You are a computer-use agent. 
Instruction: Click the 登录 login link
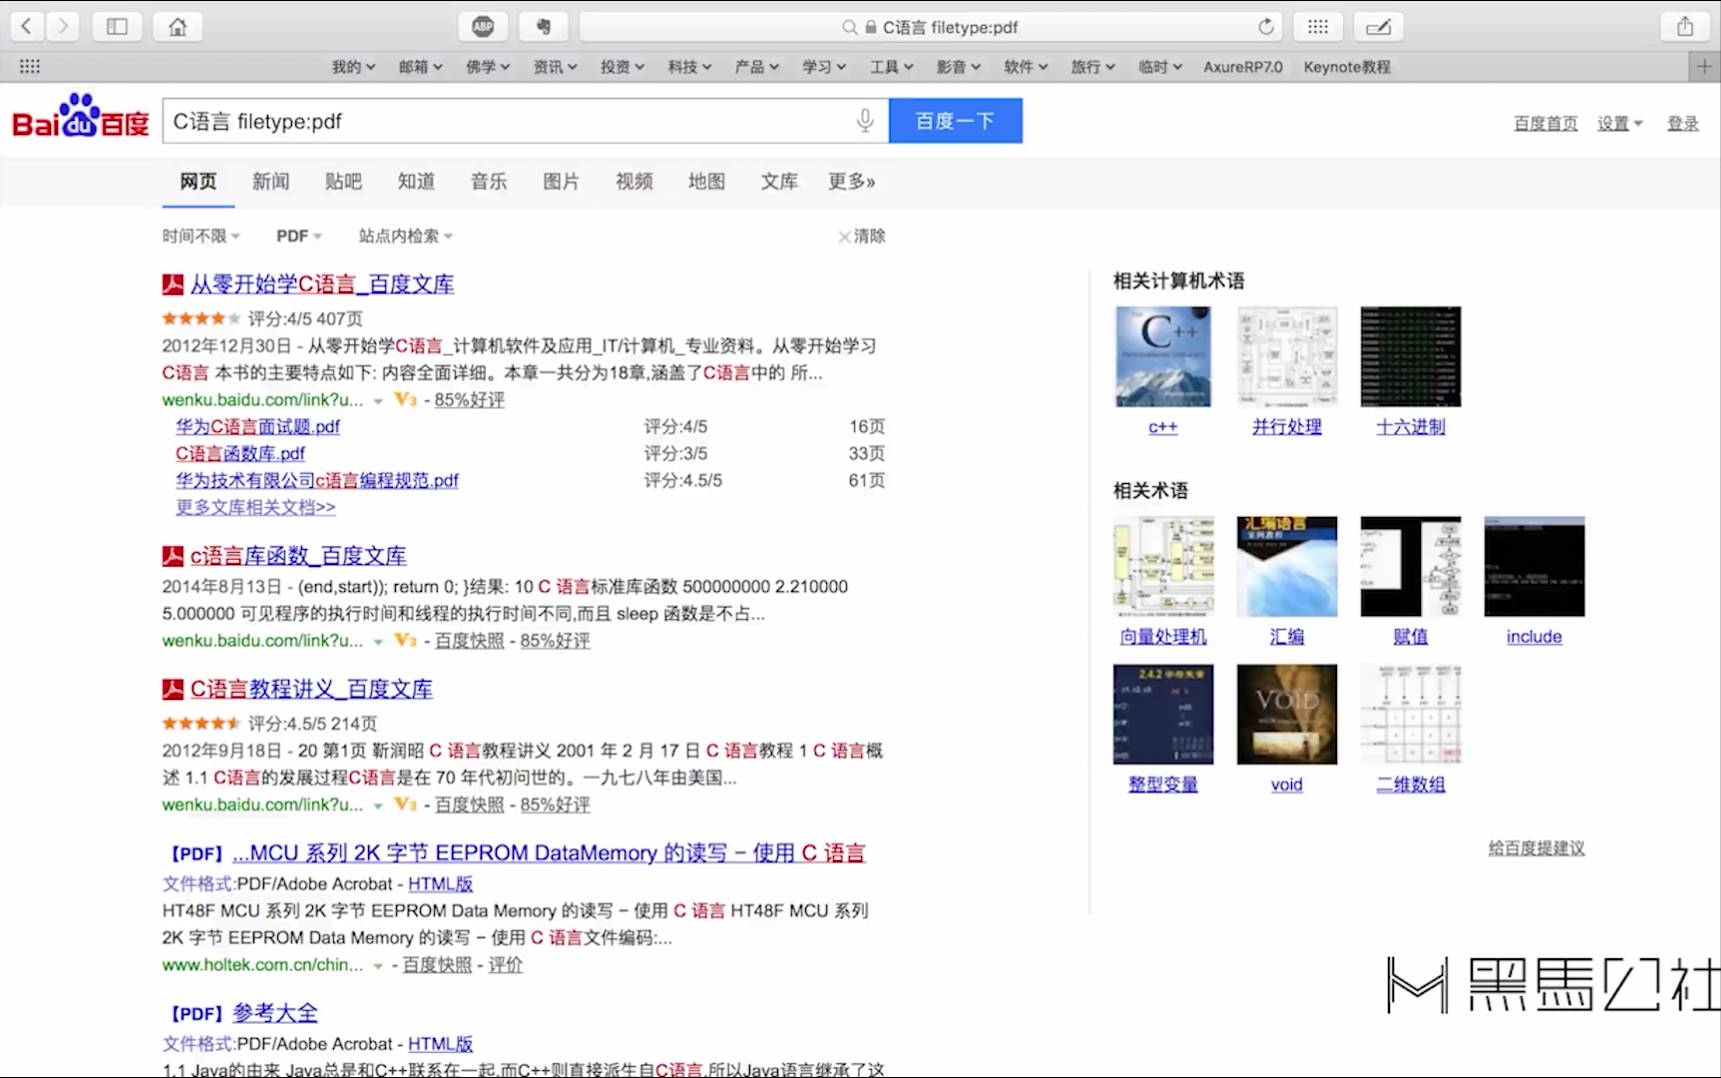(x=1683, y=123)
